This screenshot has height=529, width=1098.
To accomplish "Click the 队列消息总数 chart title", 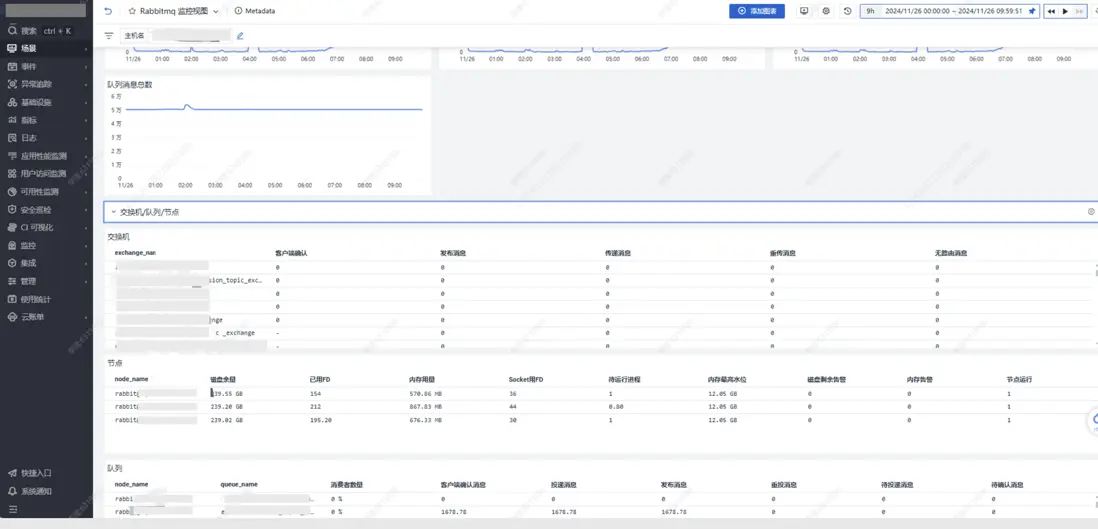I will [130, 84].
